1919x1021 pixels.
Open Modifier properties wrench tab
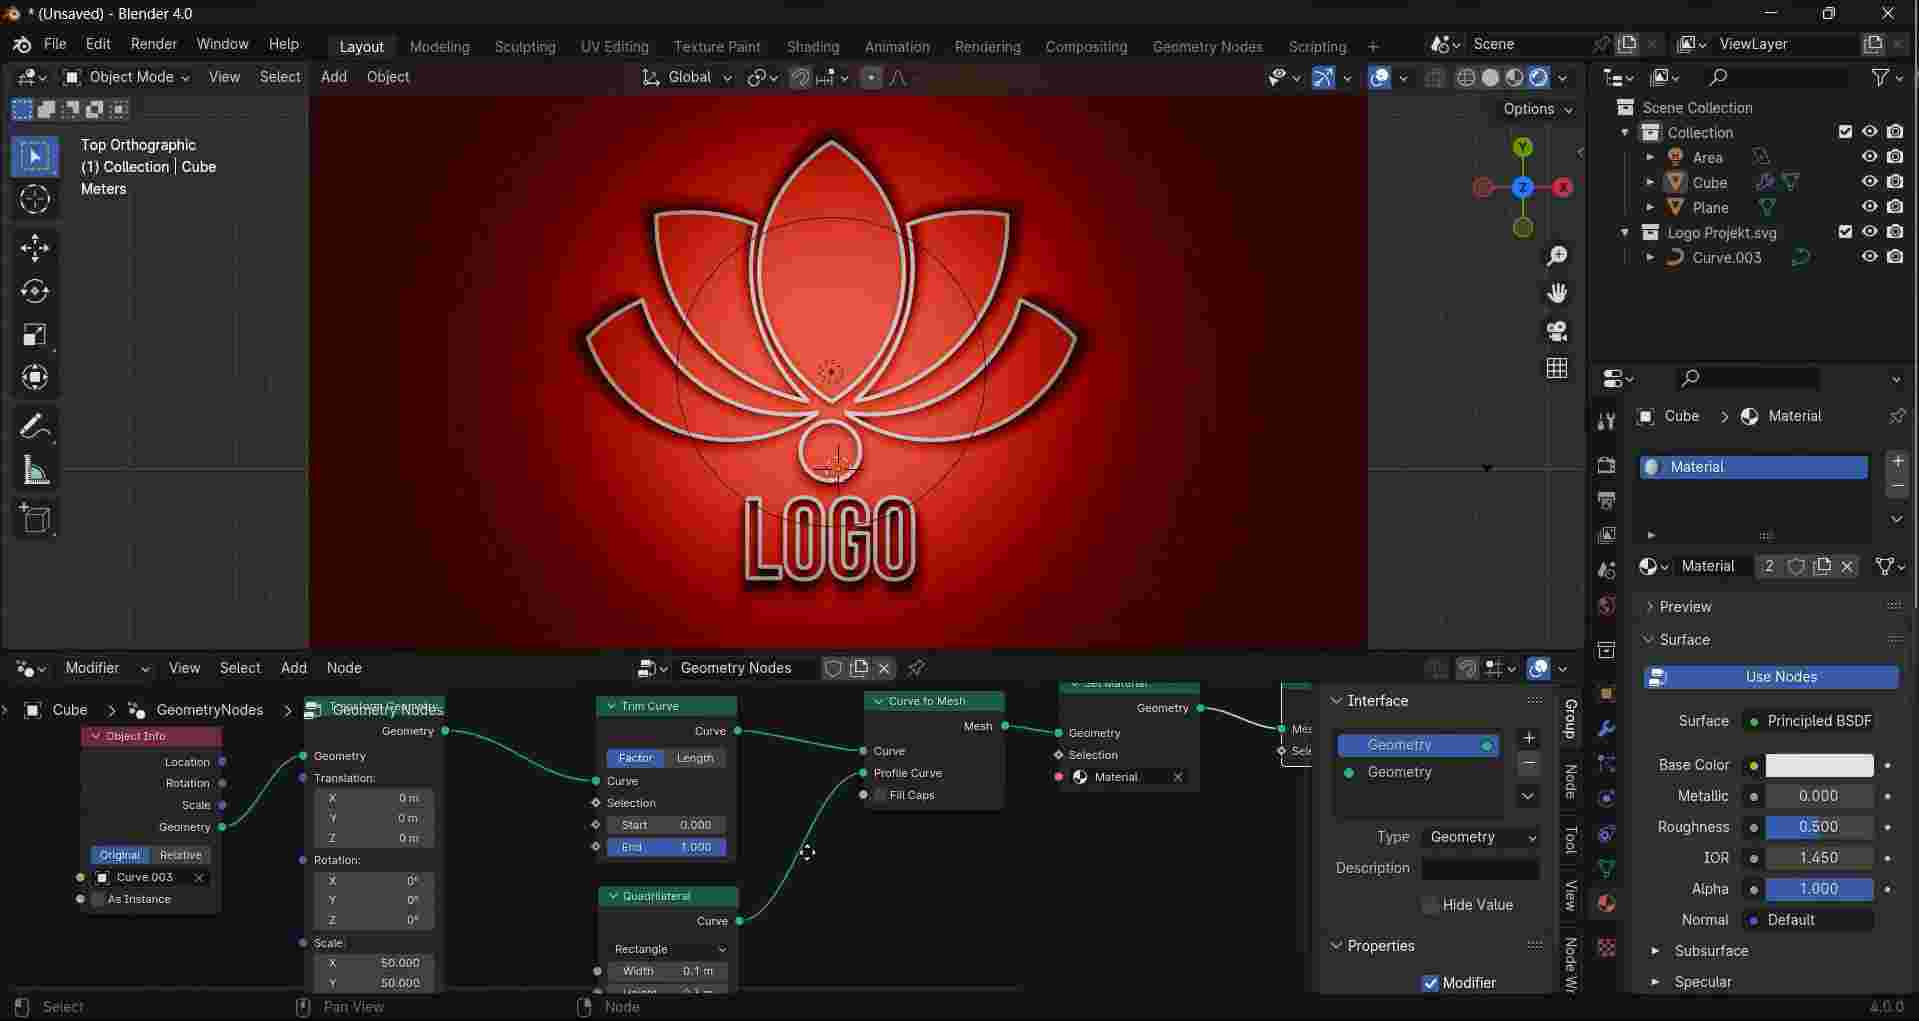point(1606,729)
